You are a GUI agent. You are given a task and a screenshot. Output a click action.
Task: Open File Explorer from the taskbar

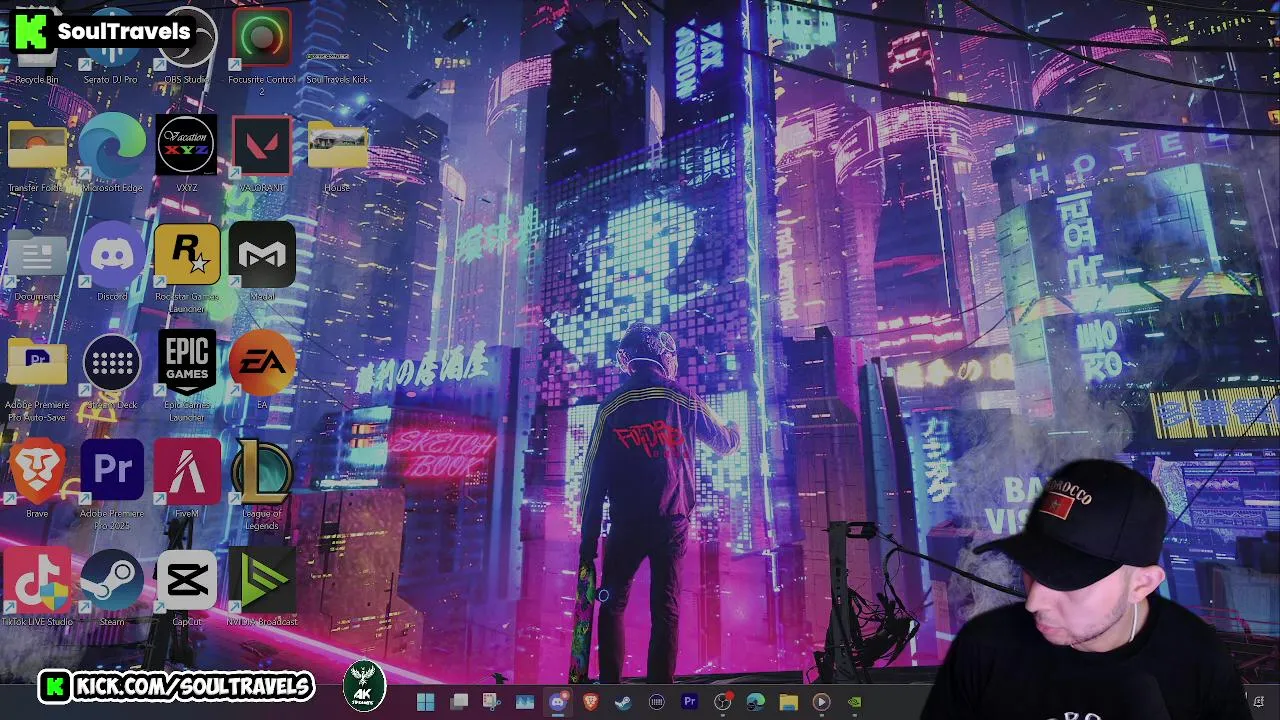(x=788, y=702)
